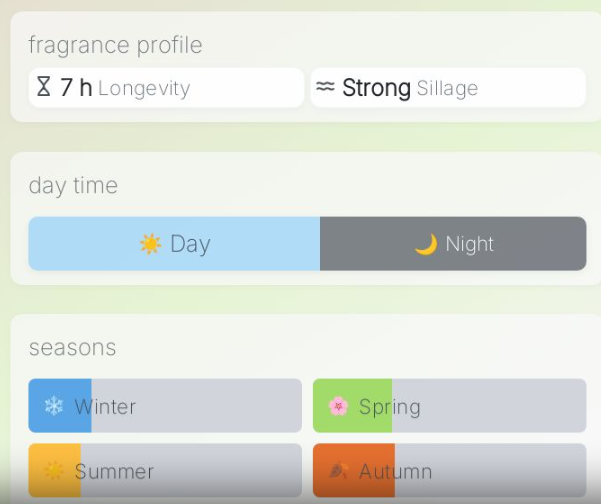Image resolution: width=601 pixels, height=504 pixels.
Task: Click the Autumn season bar
Action: coord(449,470)
